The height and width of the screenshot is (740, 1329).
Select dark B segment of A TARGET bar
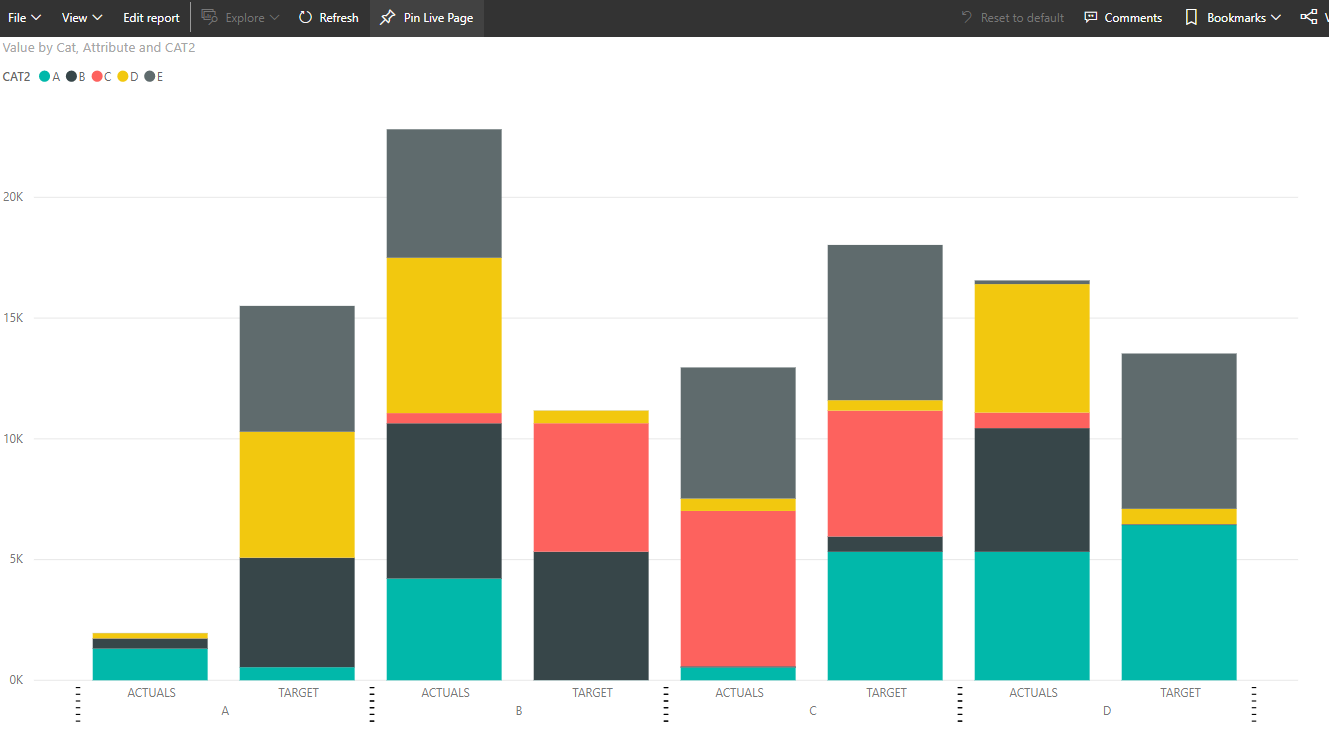tap(297, 612)
